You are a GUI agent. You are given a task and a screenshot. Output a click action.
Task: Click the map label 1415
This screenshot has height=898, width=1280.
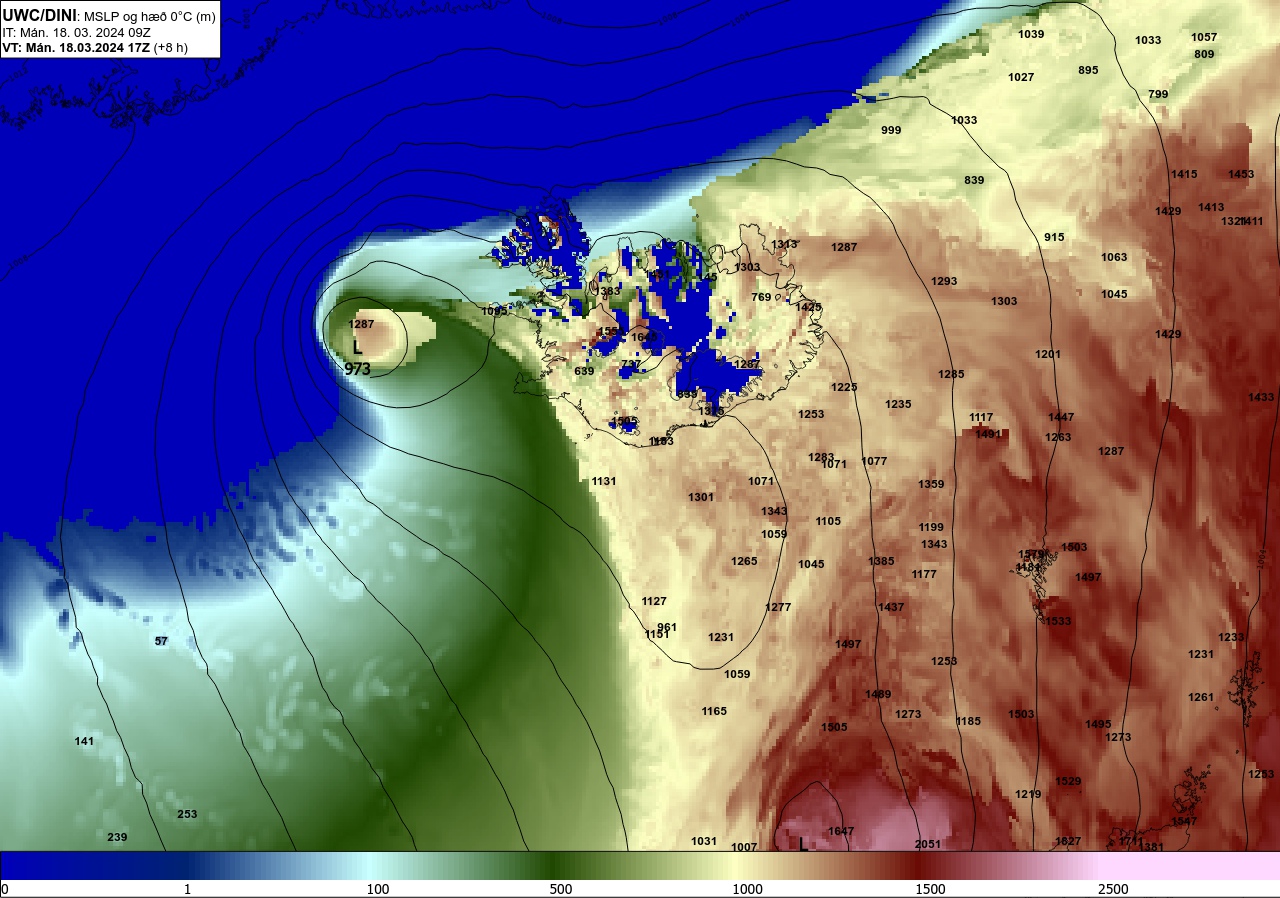[x=1184, y=174]
